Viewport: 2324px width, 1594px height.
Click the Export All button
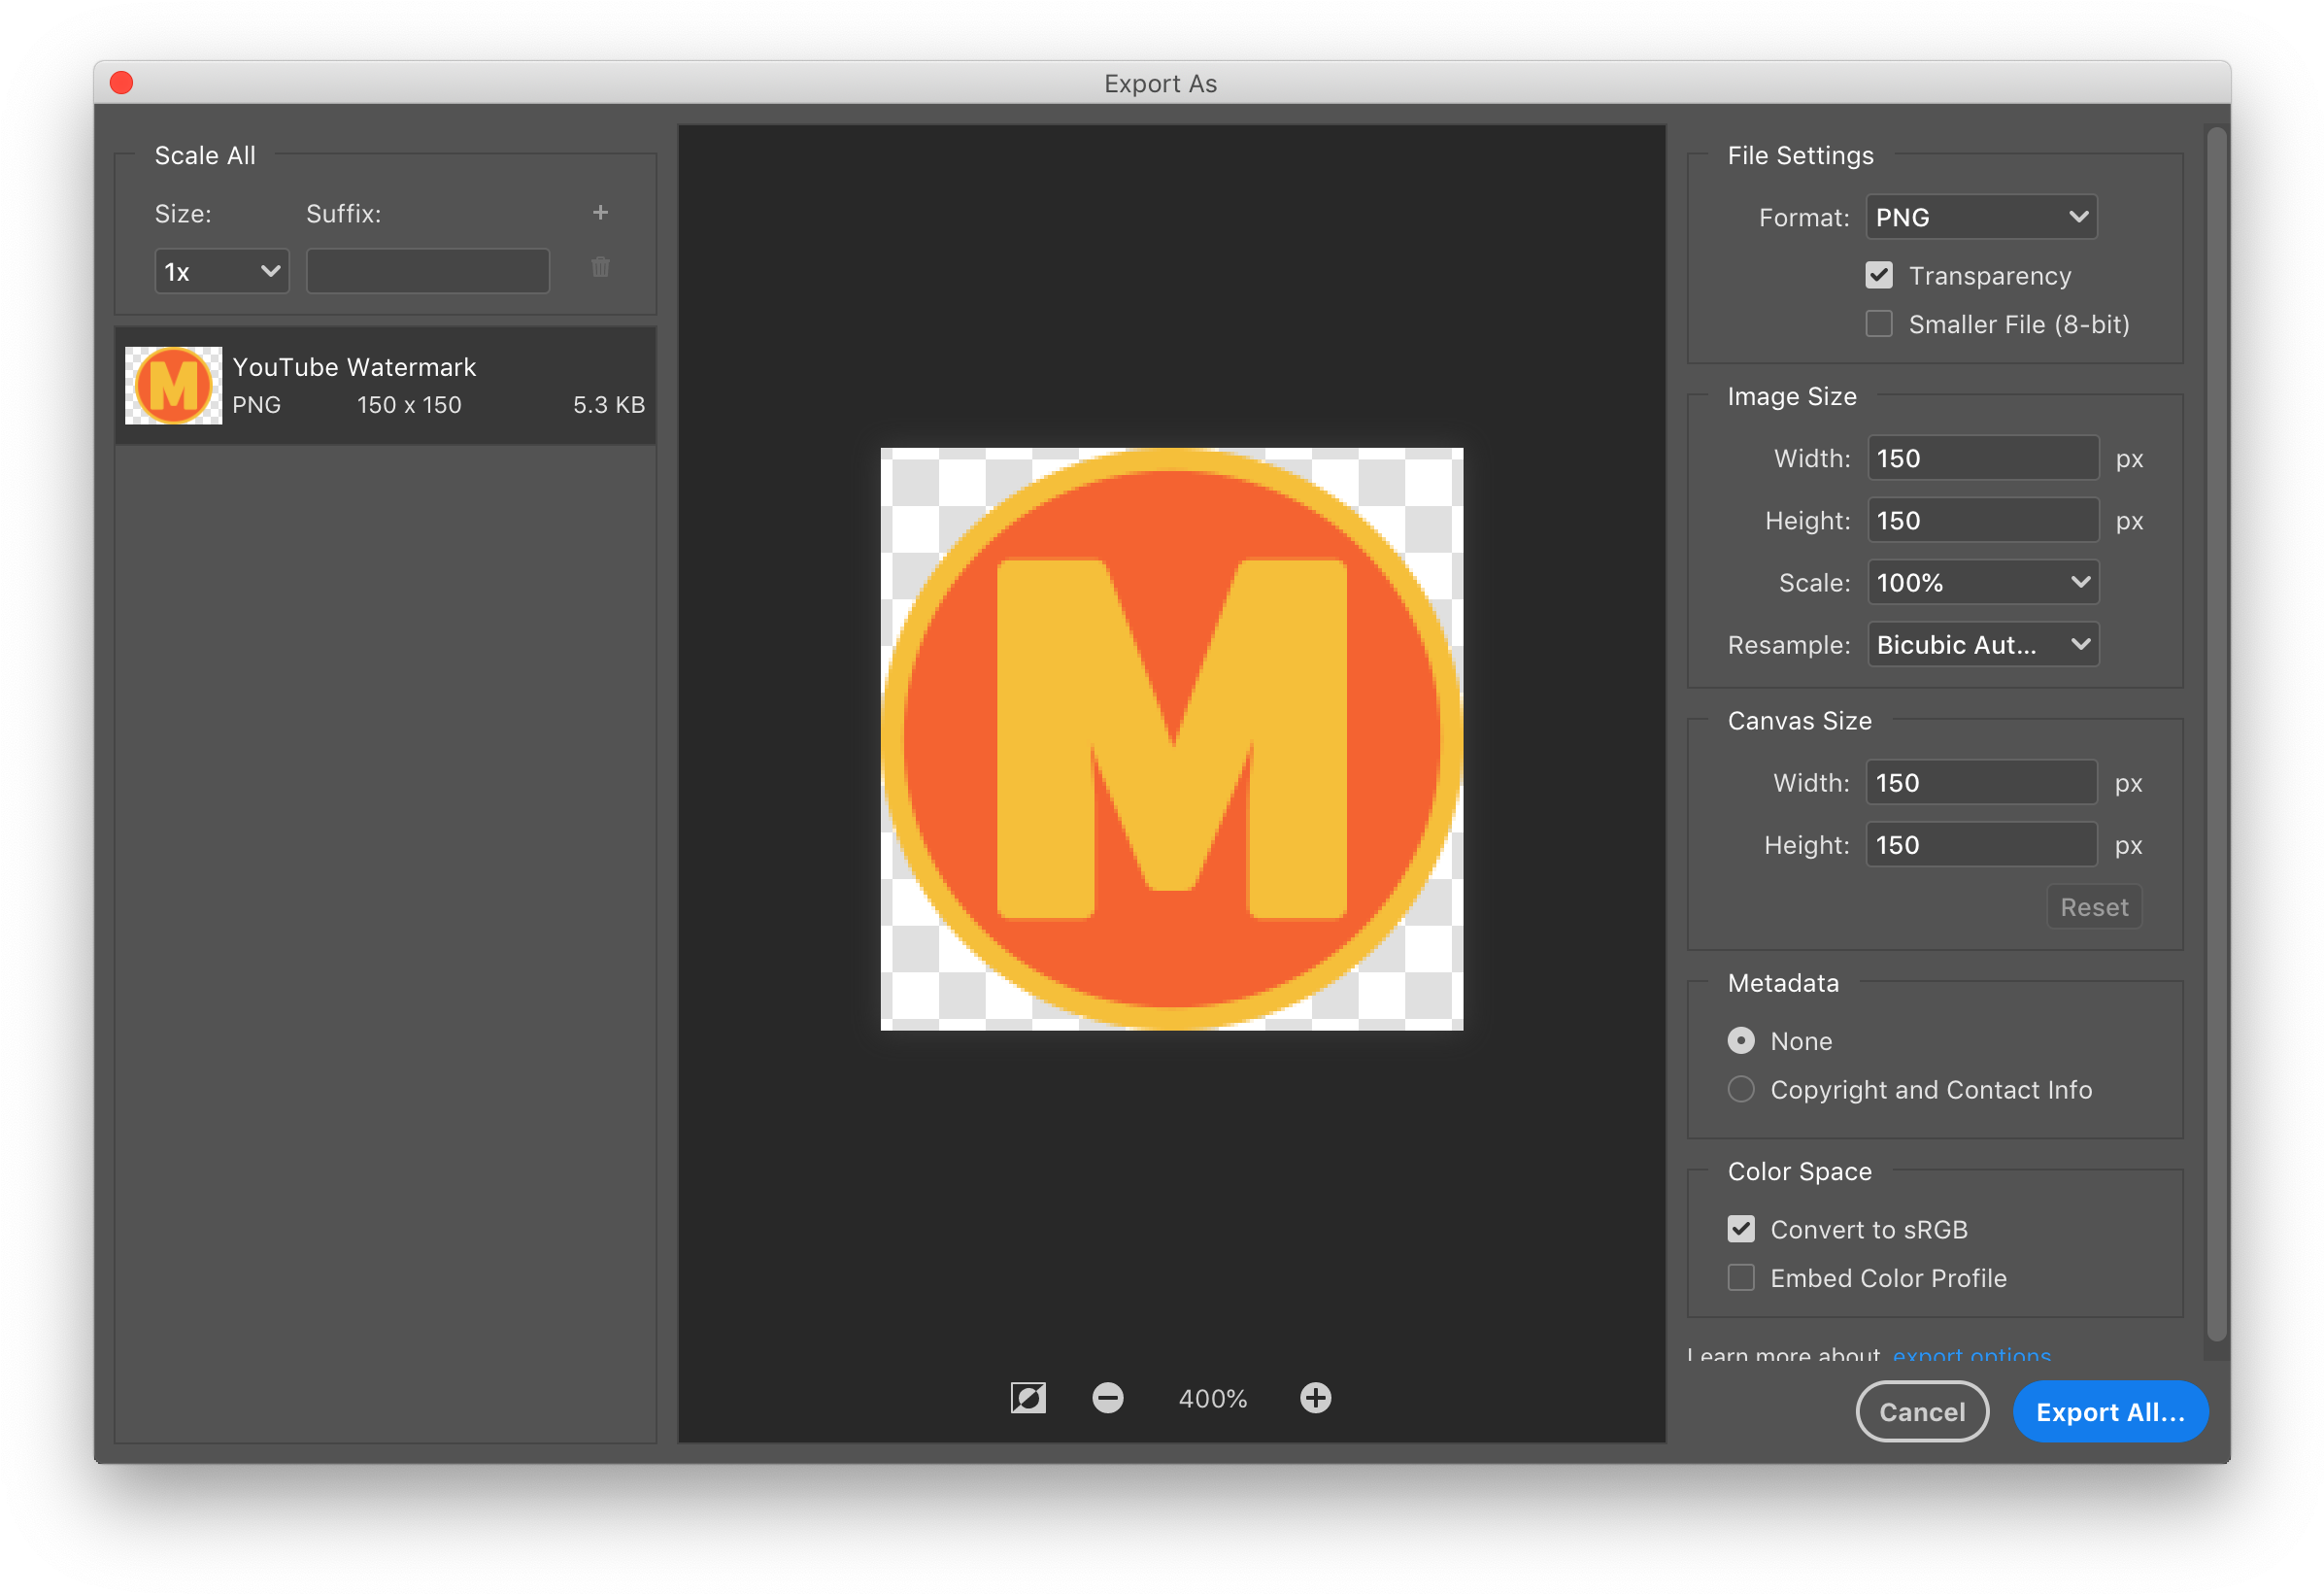[2110, 1412]
